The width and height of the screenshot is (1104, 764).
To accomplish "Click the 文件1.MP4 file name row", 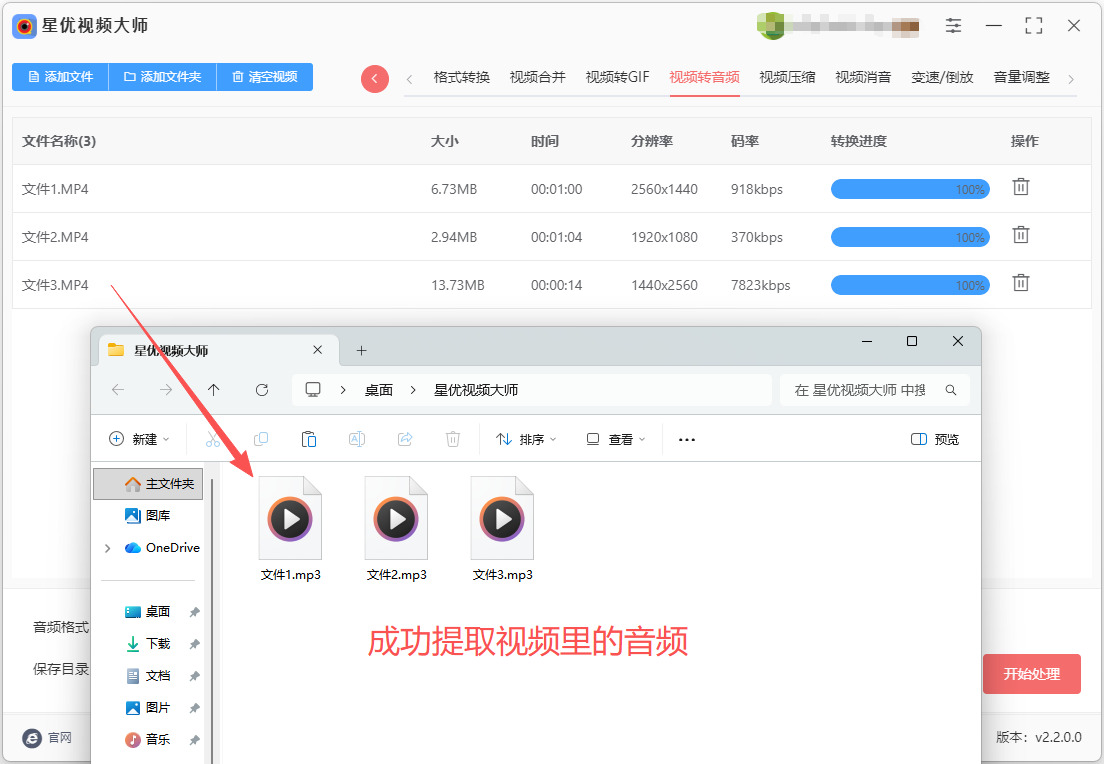I will click(x=551, y=189).
